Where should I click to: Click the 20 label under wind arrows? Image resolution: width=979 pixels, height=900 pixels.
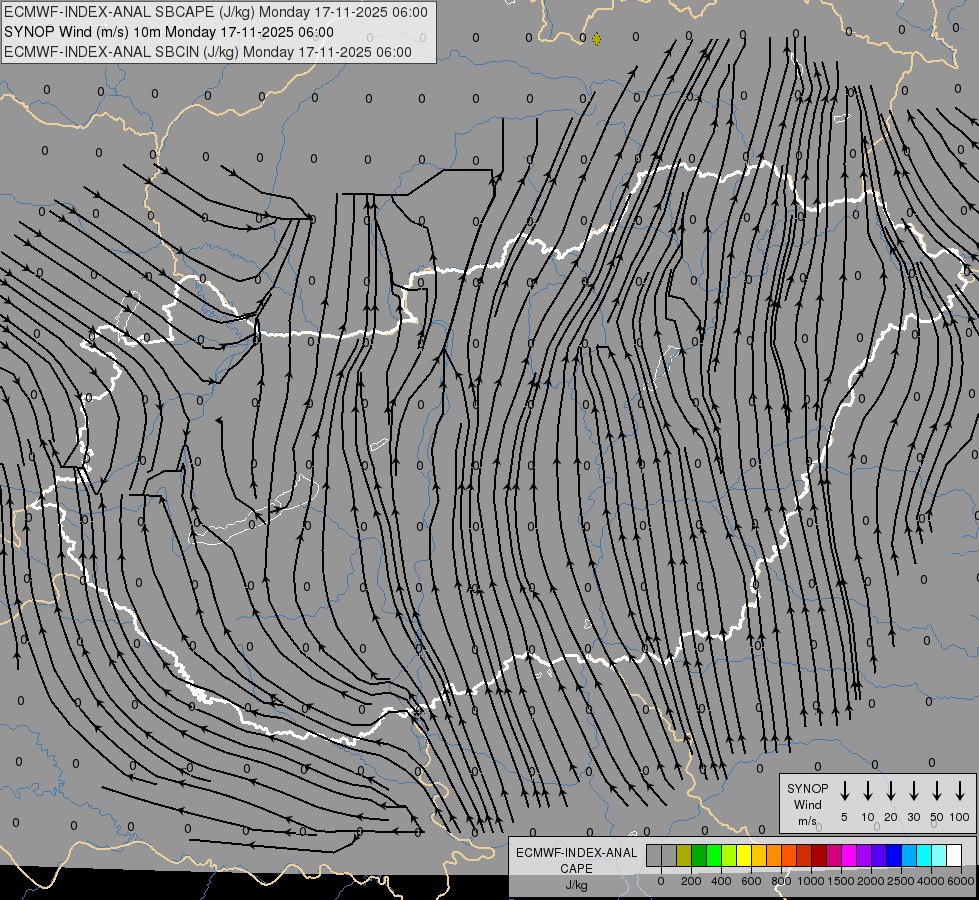tap(891, 817)
